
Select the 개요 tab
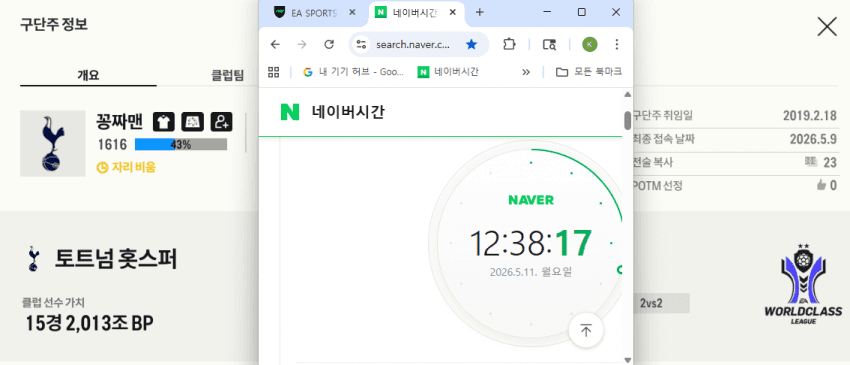88,75
